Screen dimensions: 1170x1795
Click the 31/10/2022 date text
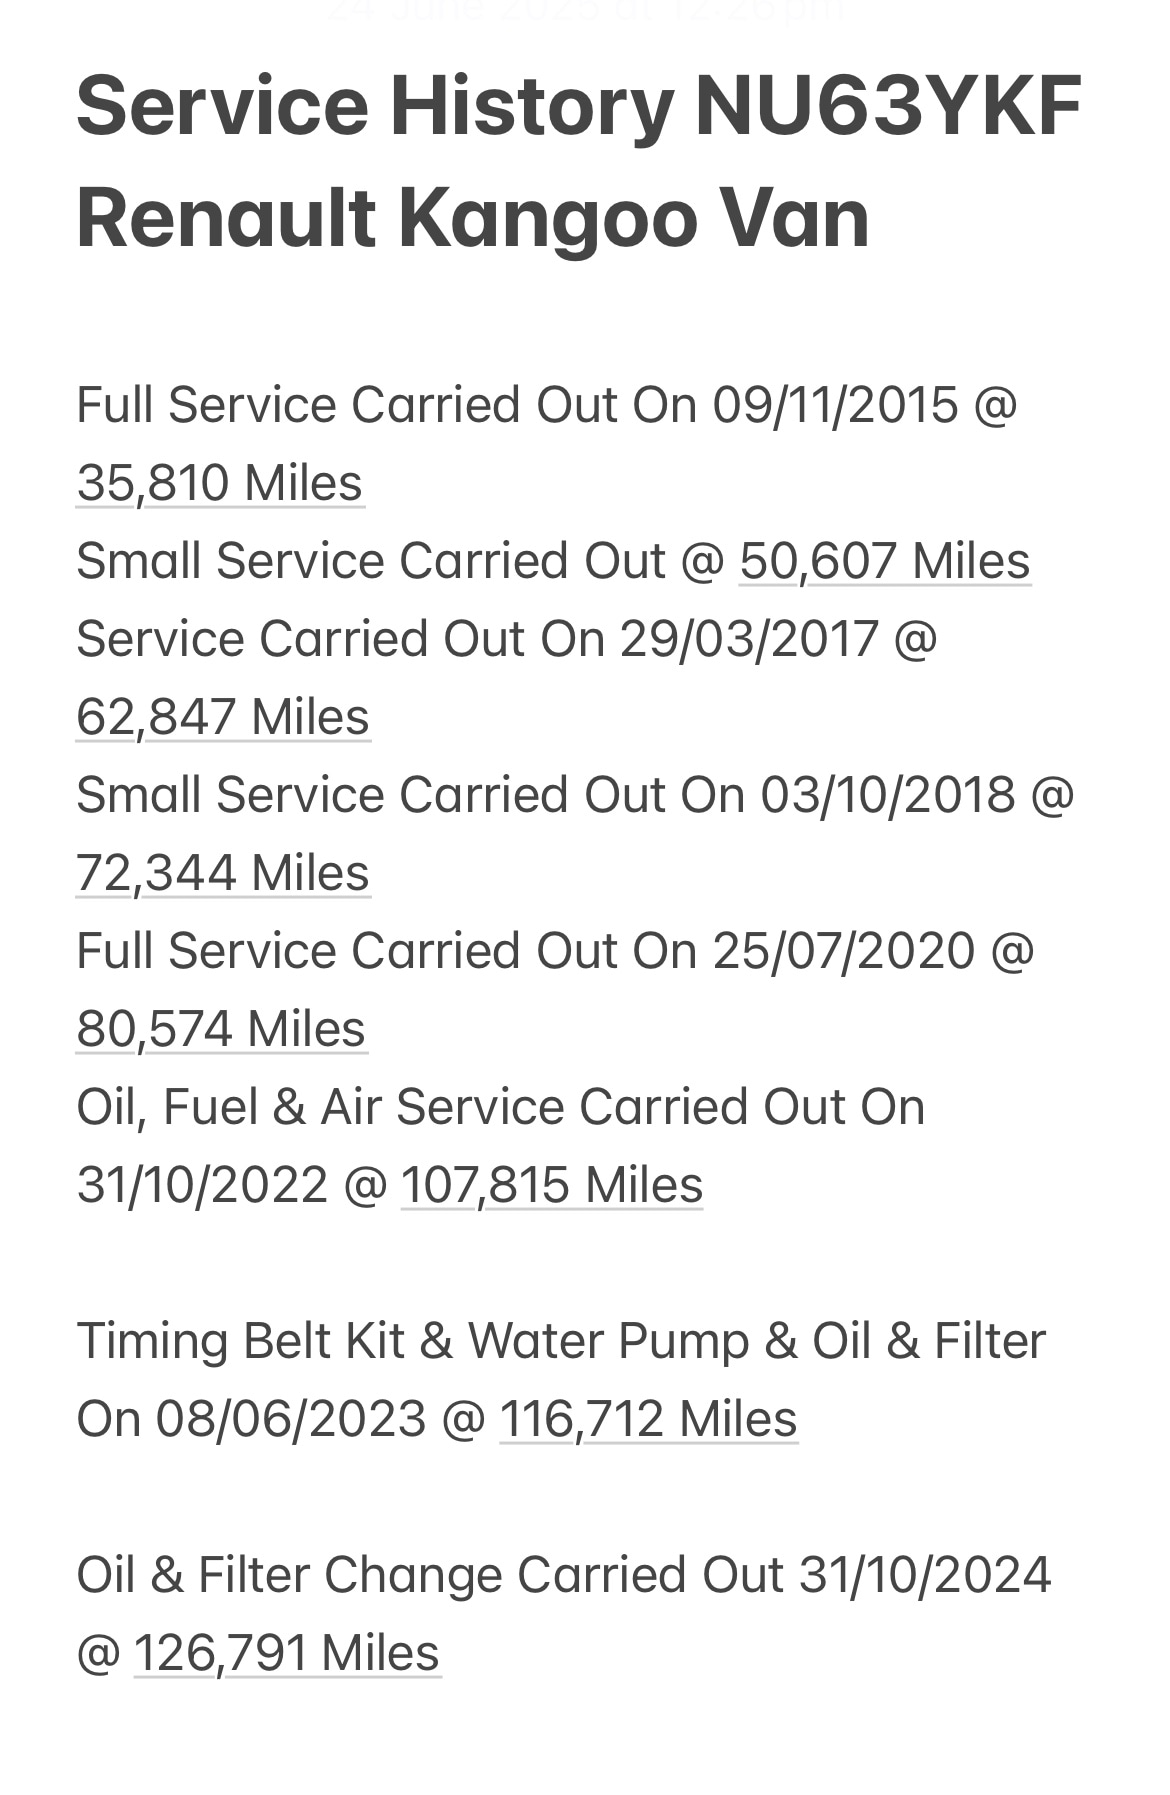point(202,1185)
